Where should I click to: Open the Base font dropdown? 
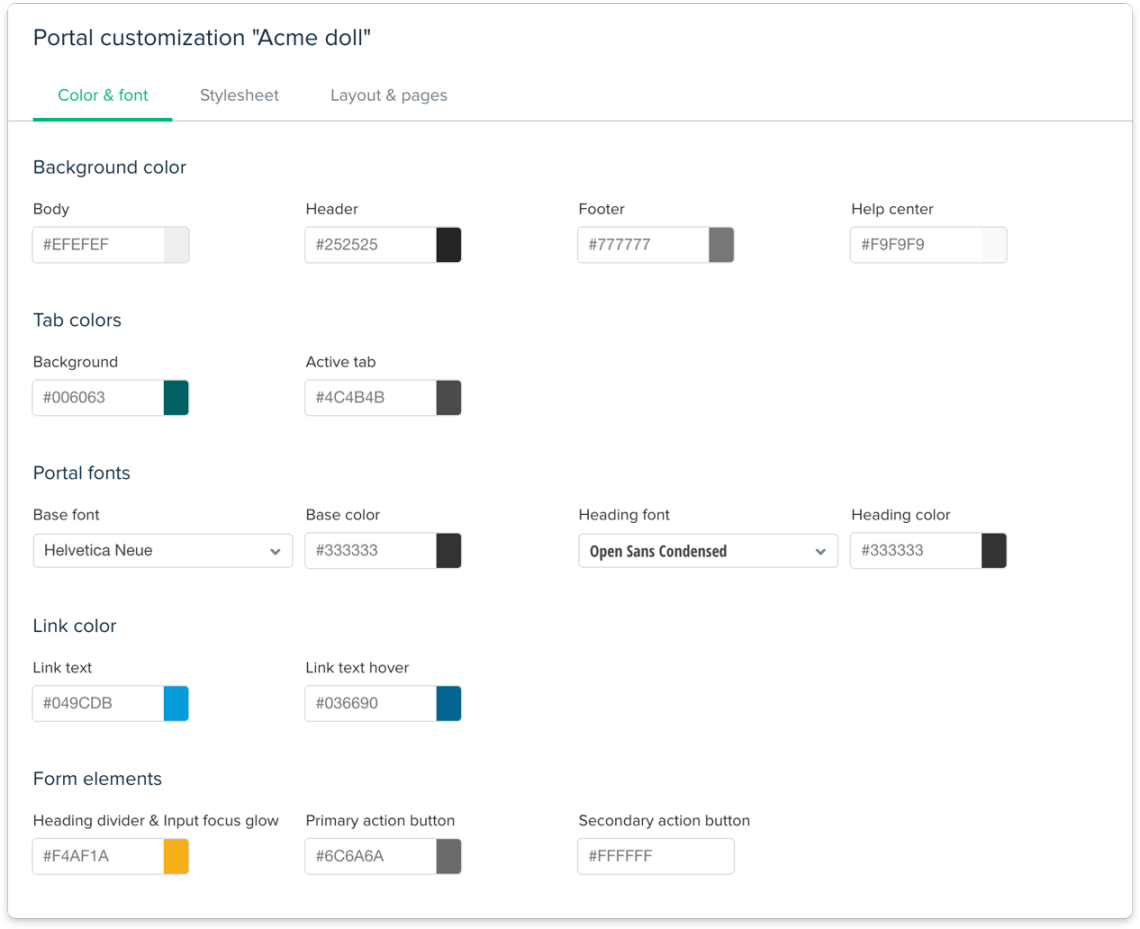(162, 550)
